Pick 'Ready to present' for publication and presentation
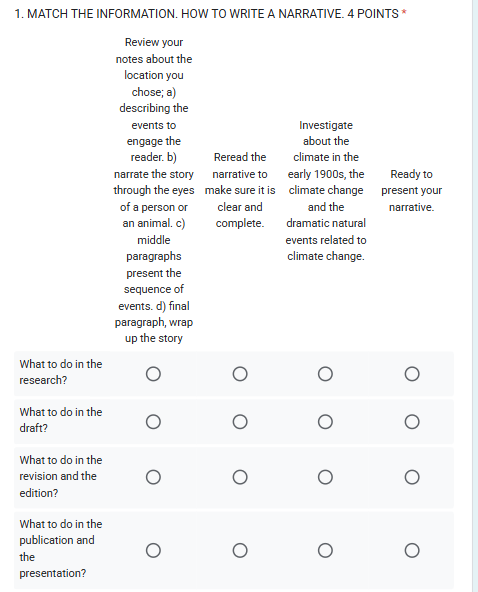 pos(412,550)
